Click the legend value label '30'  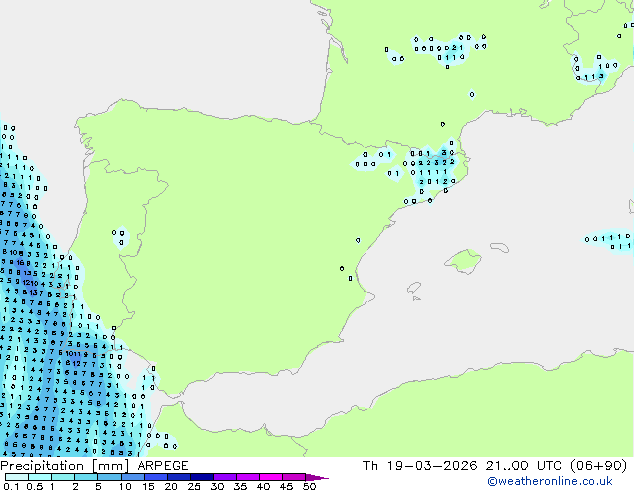tap(217, 486)
